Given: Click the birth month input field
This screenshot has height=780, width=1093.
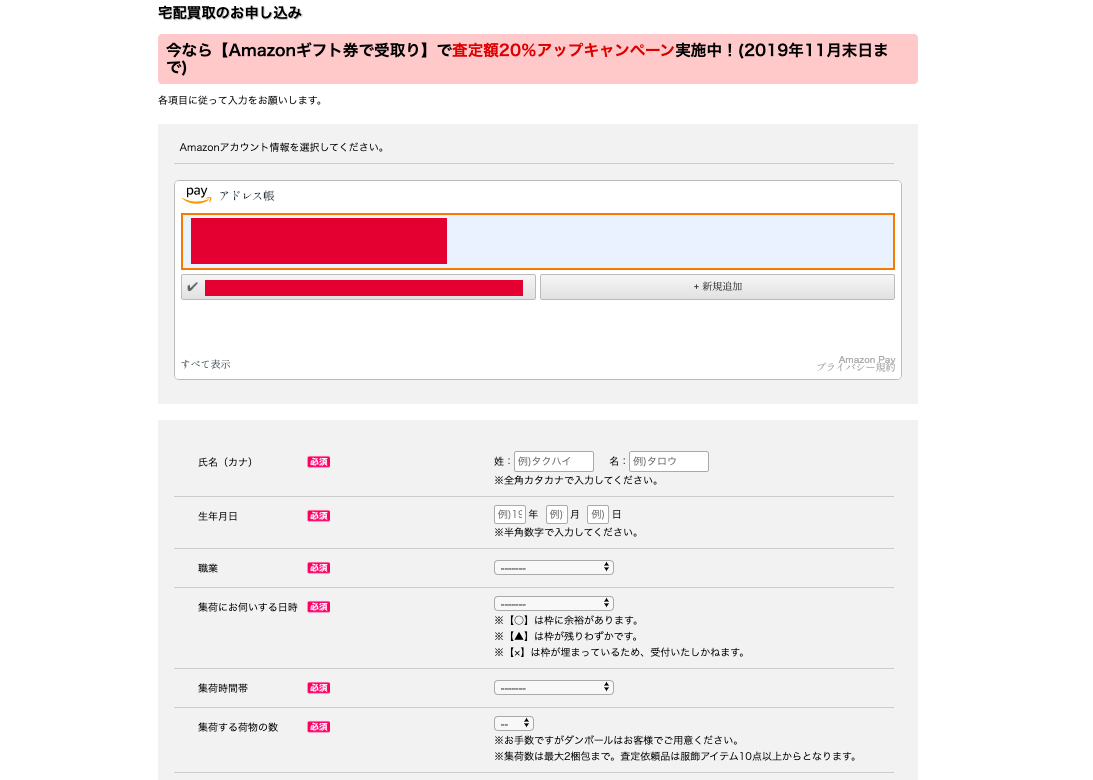Looking at the screenshot, I should [556, 514].
